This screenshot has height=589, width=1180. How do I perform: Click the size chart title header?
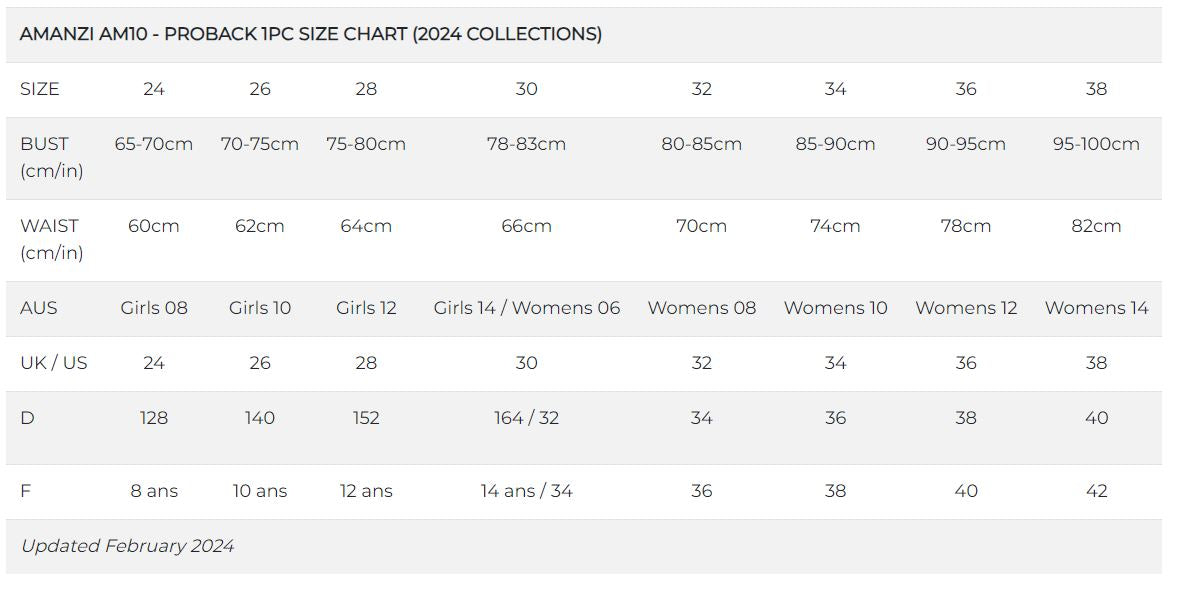[311, 34]
